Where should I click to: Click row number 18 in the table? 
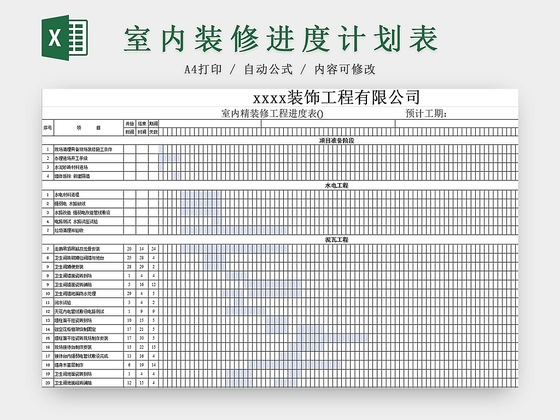[x=48, y=365]
